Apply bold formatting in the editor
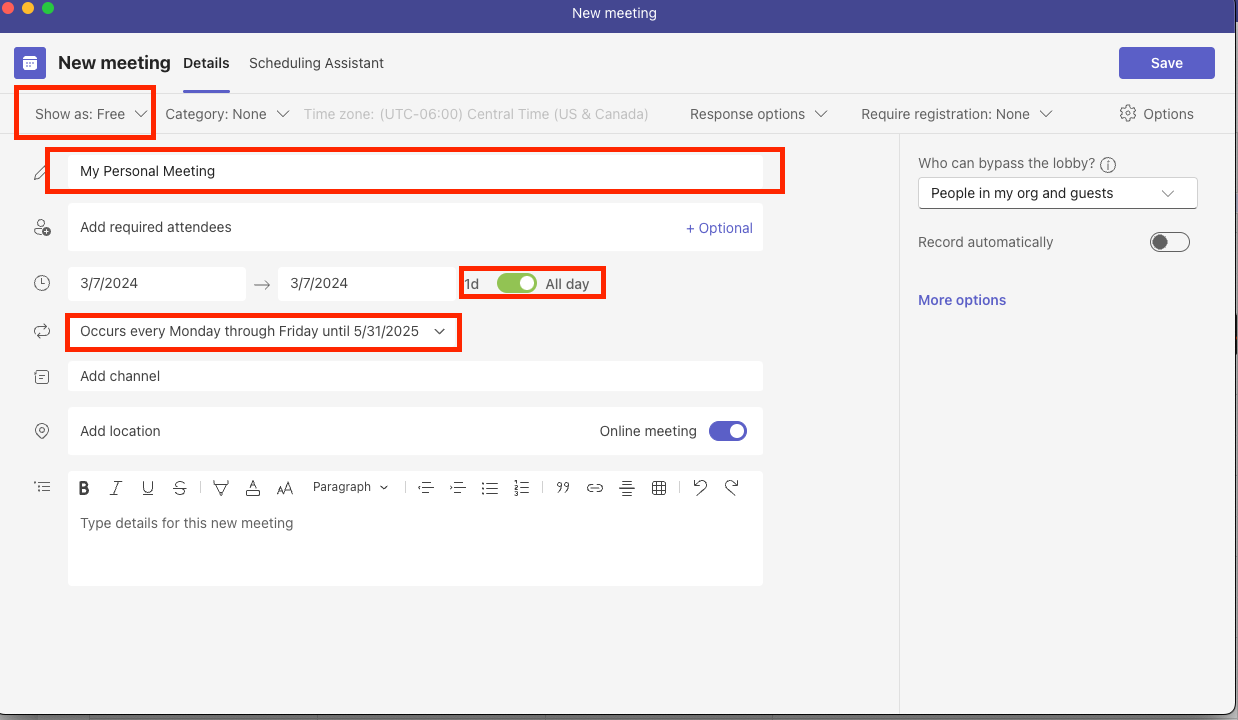This screenshot has width=1238, height=720. (x=84, y=488)
